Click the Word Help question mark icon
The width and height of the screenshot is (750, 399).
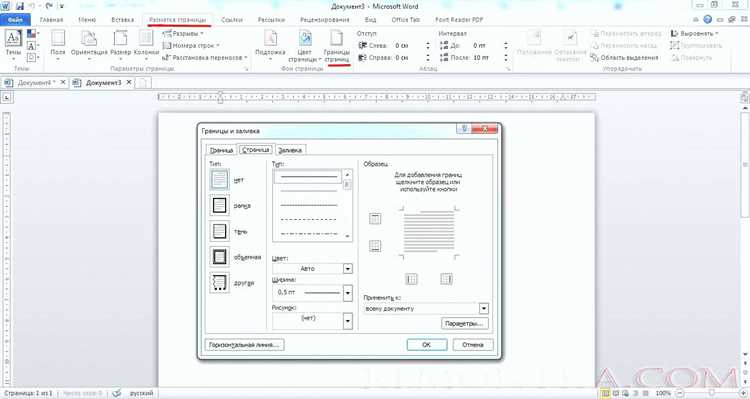click(x=707, y=19)
